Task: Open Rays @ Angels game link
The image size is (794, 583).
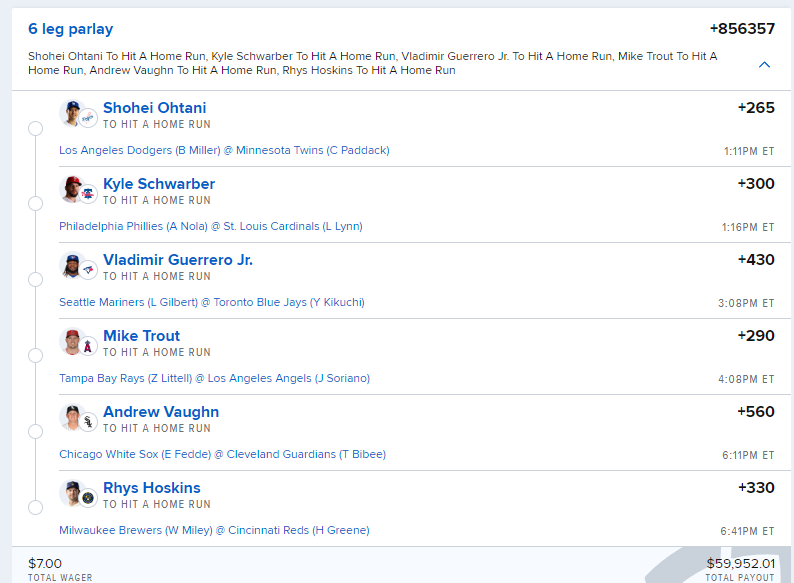Action: [214, 378]
